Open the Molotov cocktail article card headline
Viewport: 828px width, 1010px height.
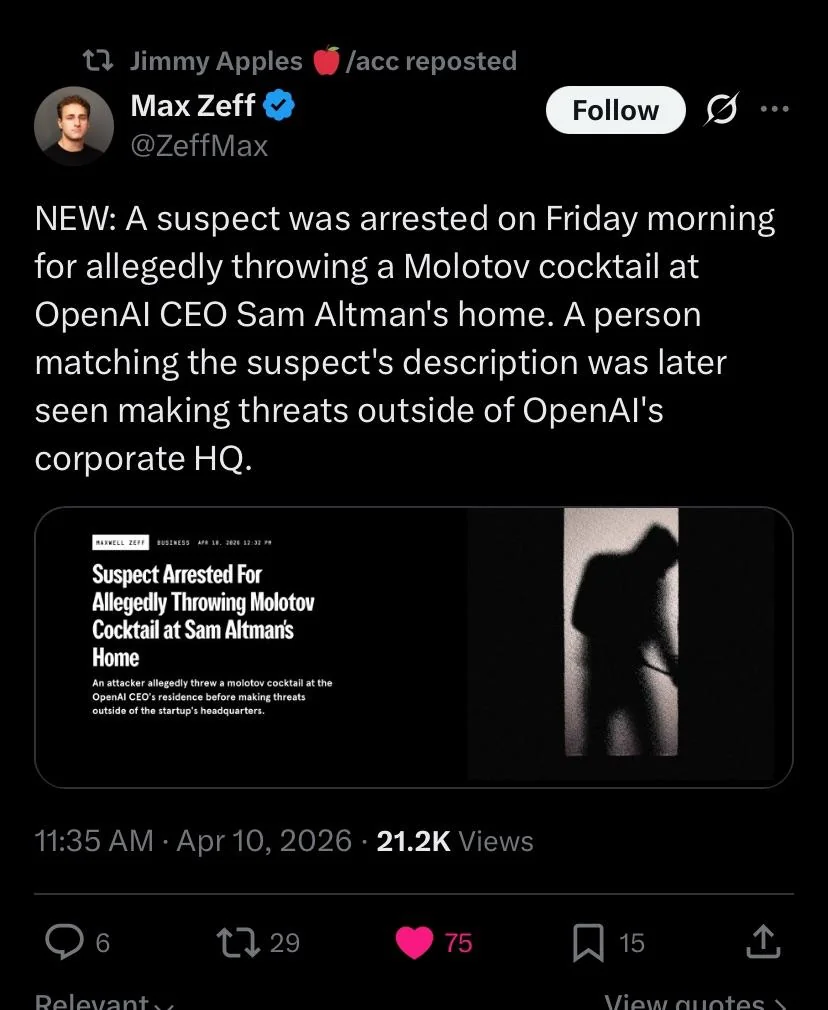[x=204, y=616]
